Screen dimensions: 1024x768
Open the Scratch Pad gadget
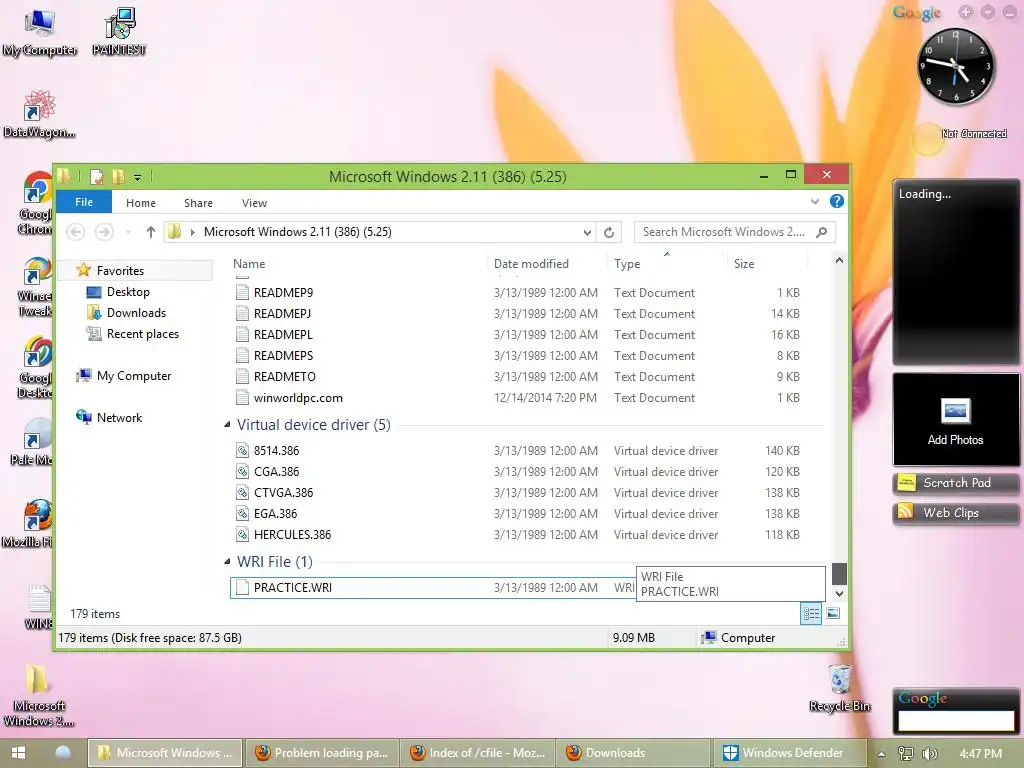955,483
